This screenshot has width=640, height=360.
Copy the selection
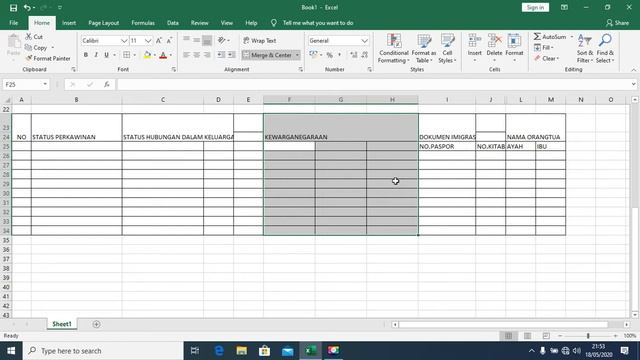[x=36, y=48]
